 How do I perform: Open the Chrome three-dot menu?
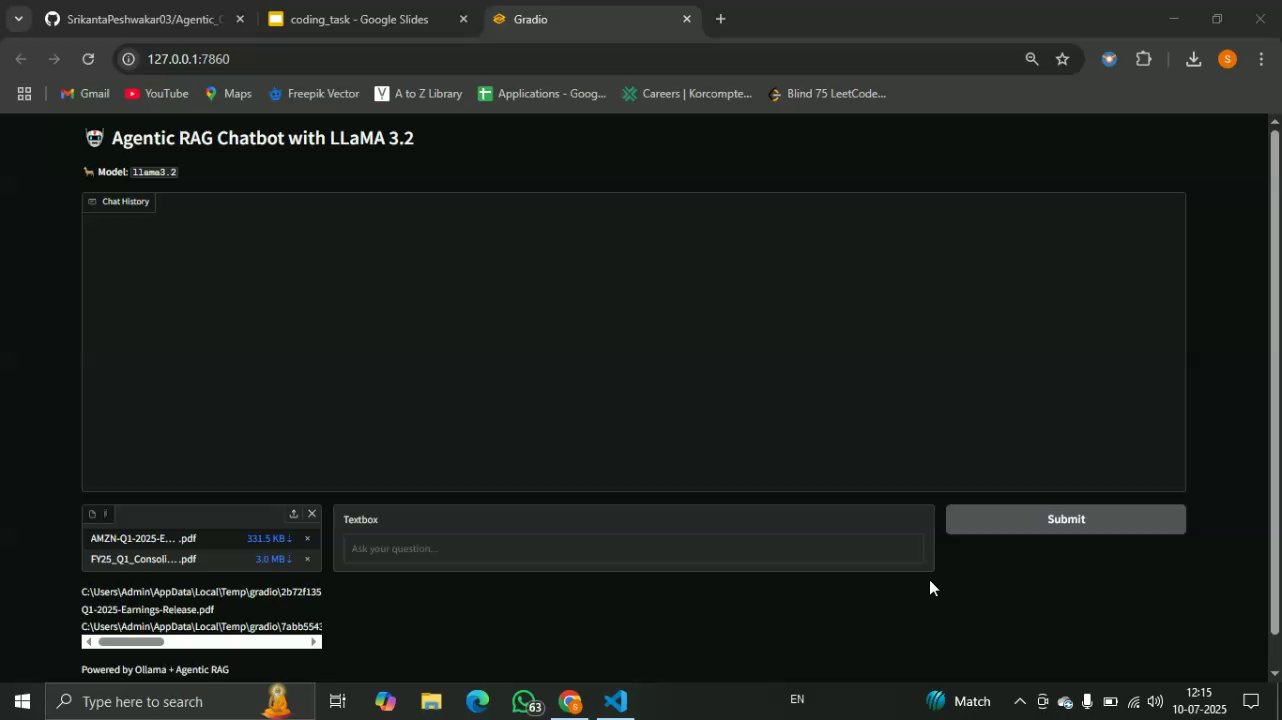tap(1262, 59)
